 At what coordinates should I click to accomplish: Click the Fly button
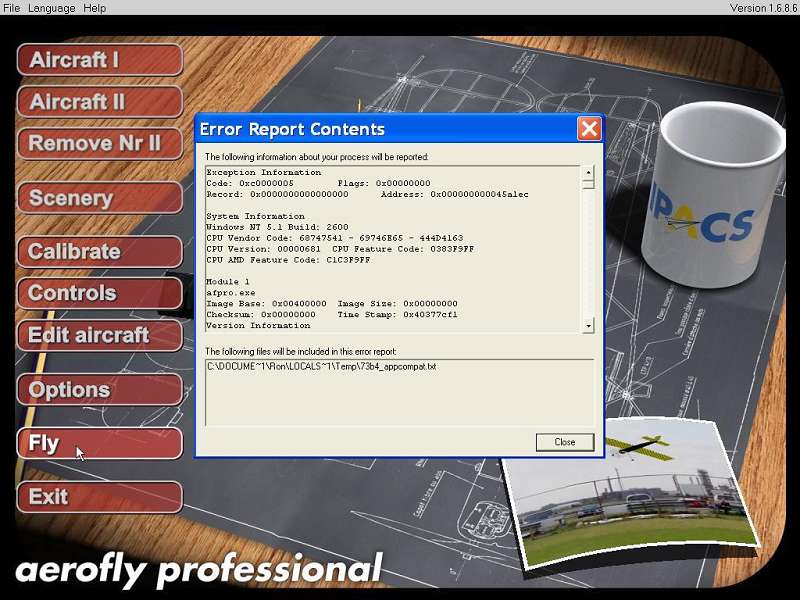(100, 443)
